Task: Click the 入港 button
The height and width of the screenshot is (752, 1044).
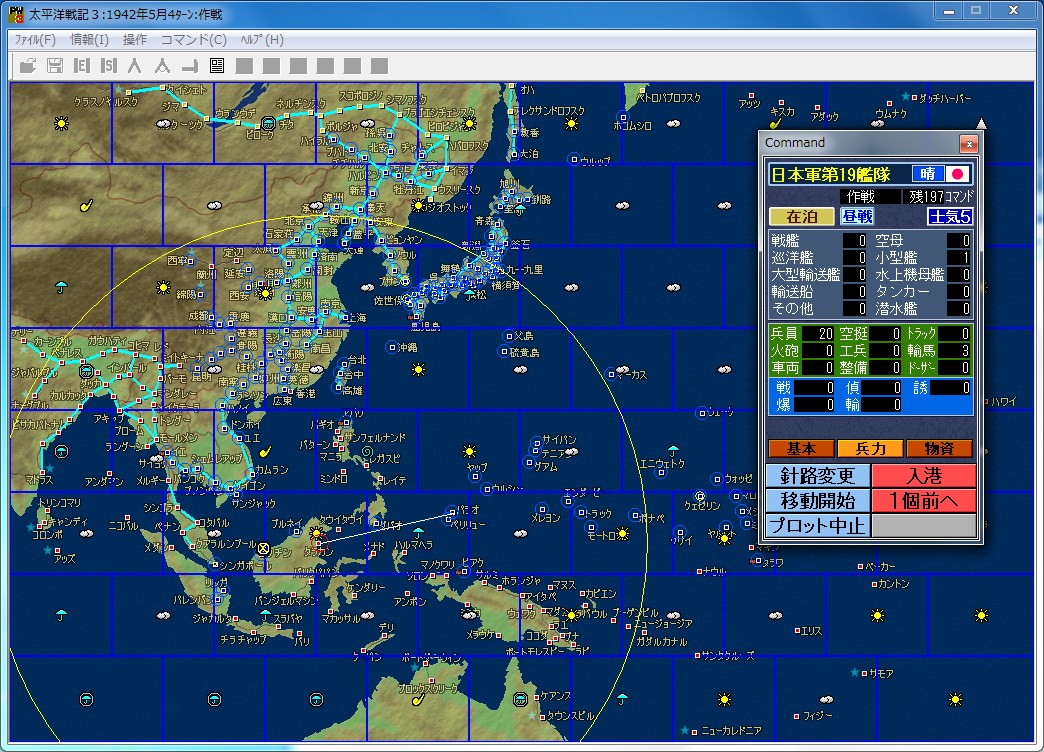Action: [924, 476]
